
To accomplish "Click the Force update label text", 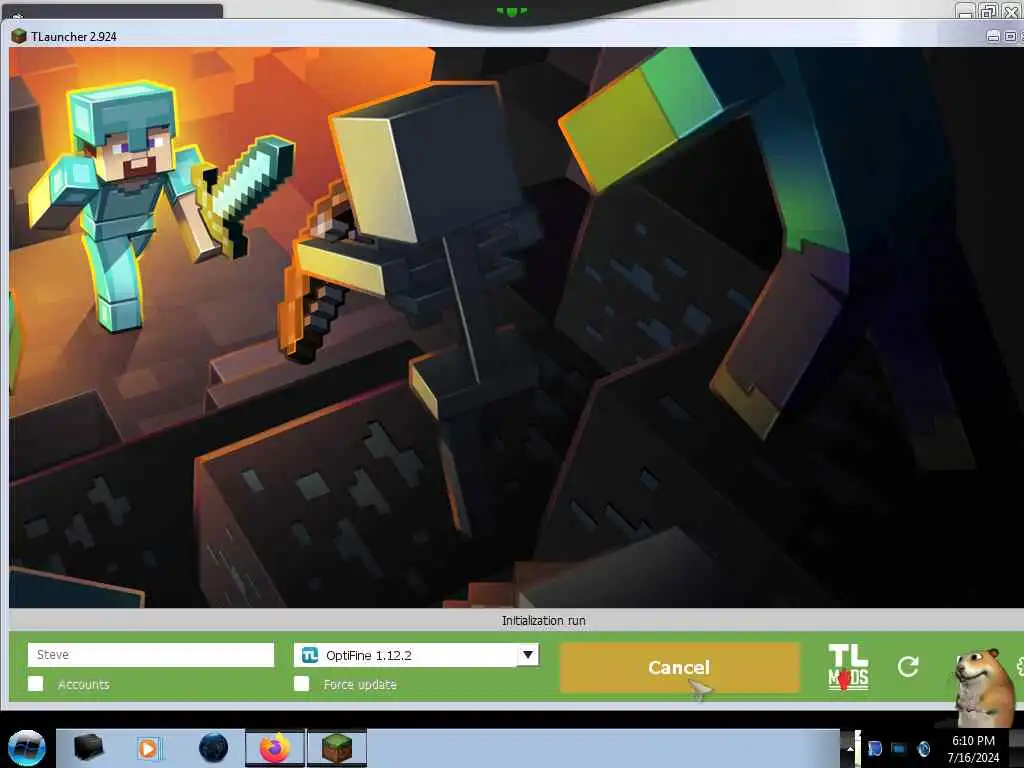I will coord(360,684).
